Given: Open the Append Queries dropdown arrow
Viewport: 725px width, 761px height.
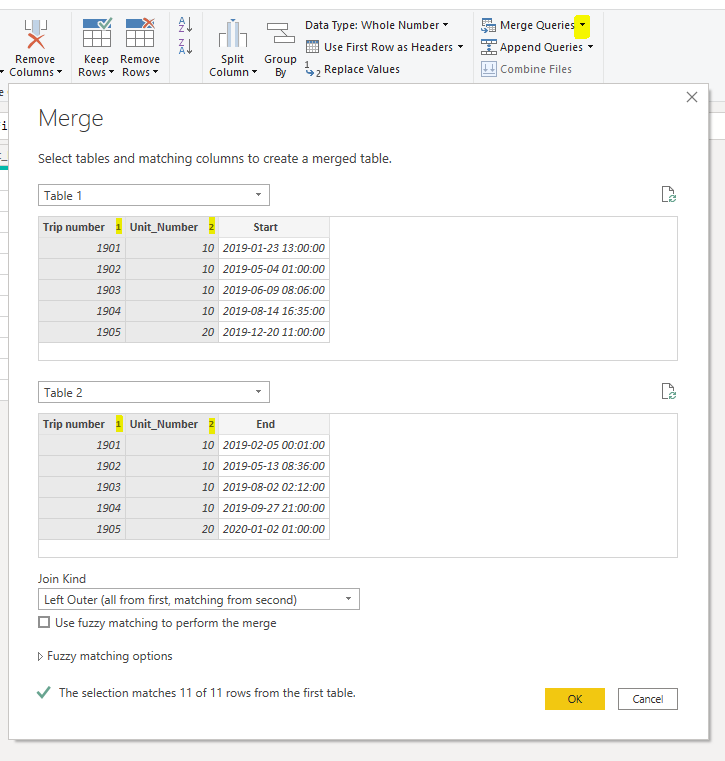Looking at the screenshot, I should click(x=591, y=47).
